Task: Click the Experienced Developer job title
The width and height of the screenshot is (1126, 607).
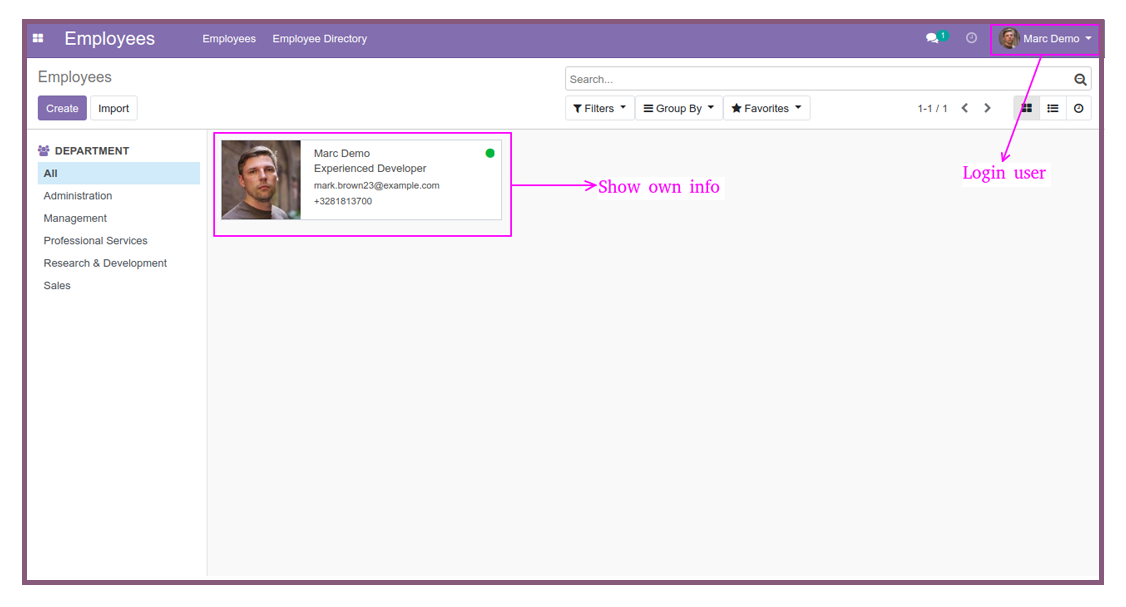Action: tap(370, 168)
